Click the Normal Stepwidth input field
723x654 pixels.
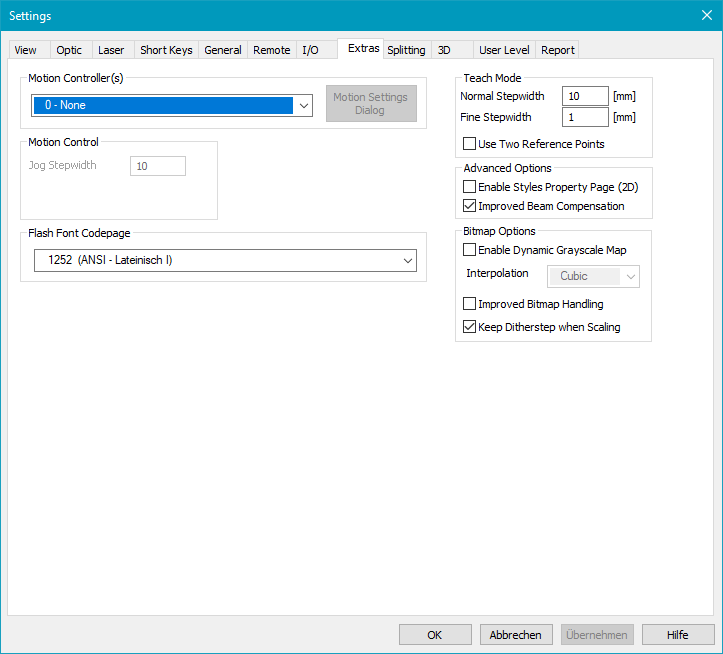point(585,96)
